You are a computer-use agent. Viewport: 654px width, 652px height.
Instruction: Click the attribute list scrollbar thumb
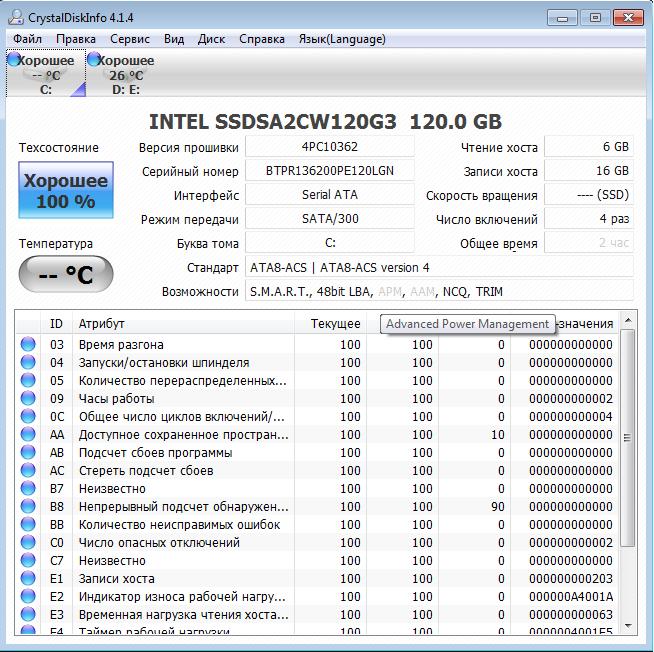tap(627, 438)
